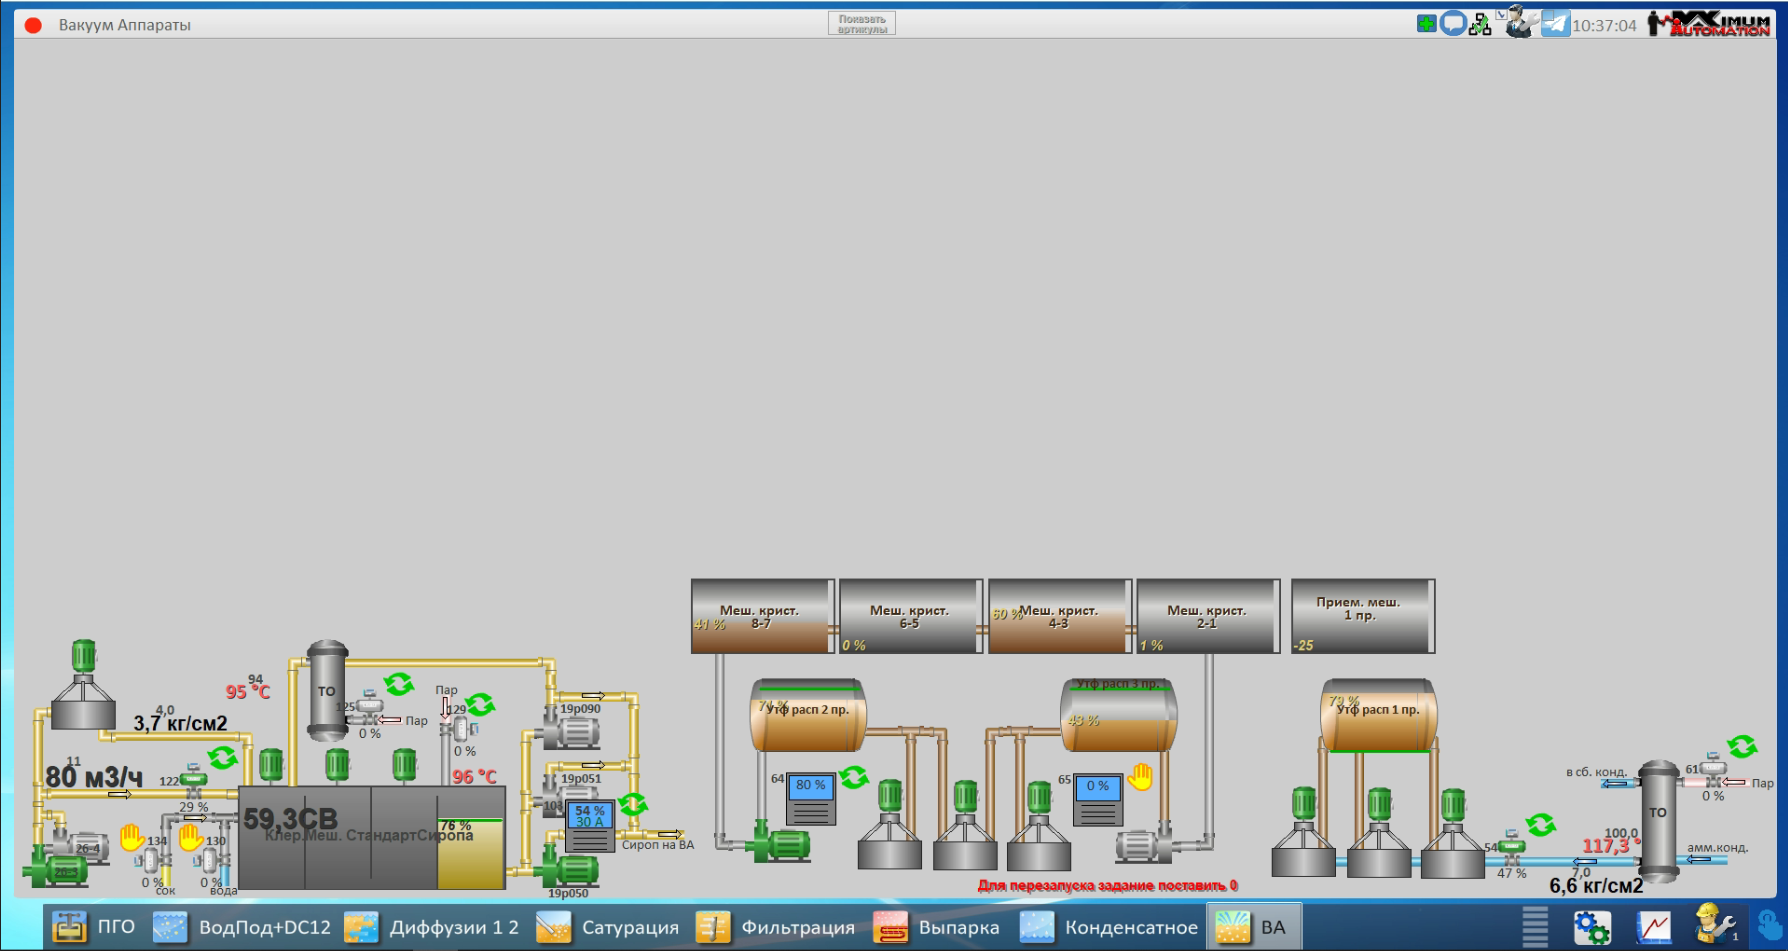The width and height of the screenshot is (1788, 951).
Task: Toggle manual mode hand icon near valve 134
Action: tap(132, 837)
